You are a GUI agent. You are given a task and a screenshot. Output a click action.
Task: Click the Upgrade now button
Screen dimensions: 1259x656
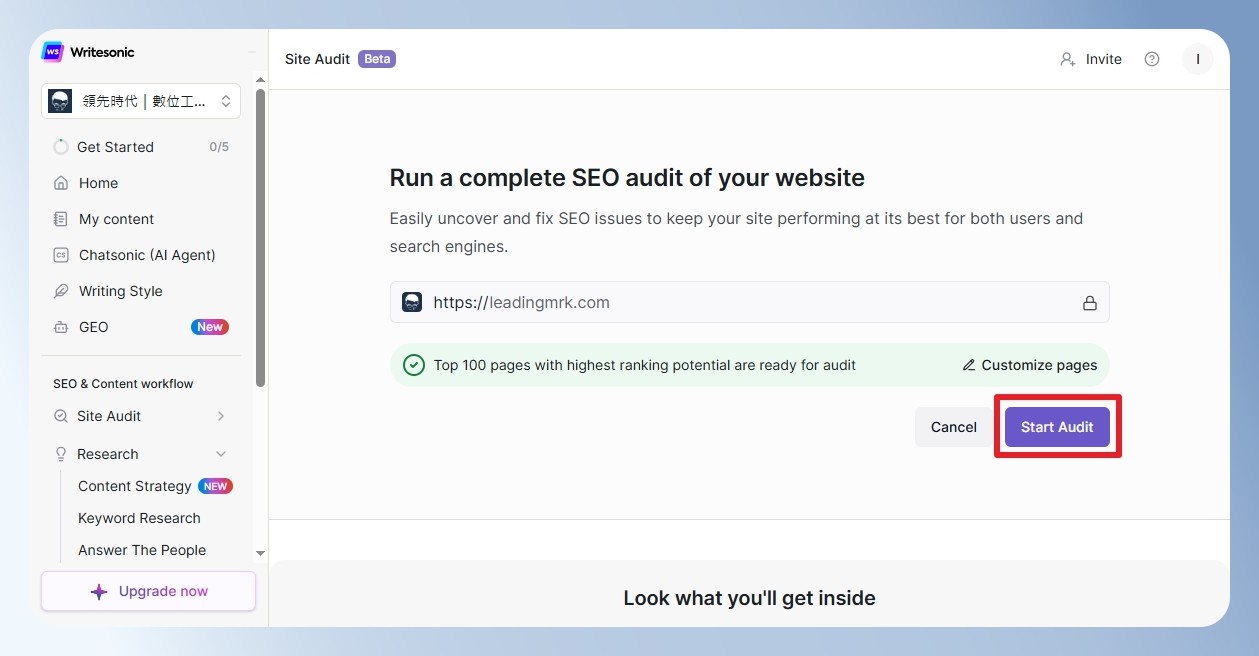[148, 591]
